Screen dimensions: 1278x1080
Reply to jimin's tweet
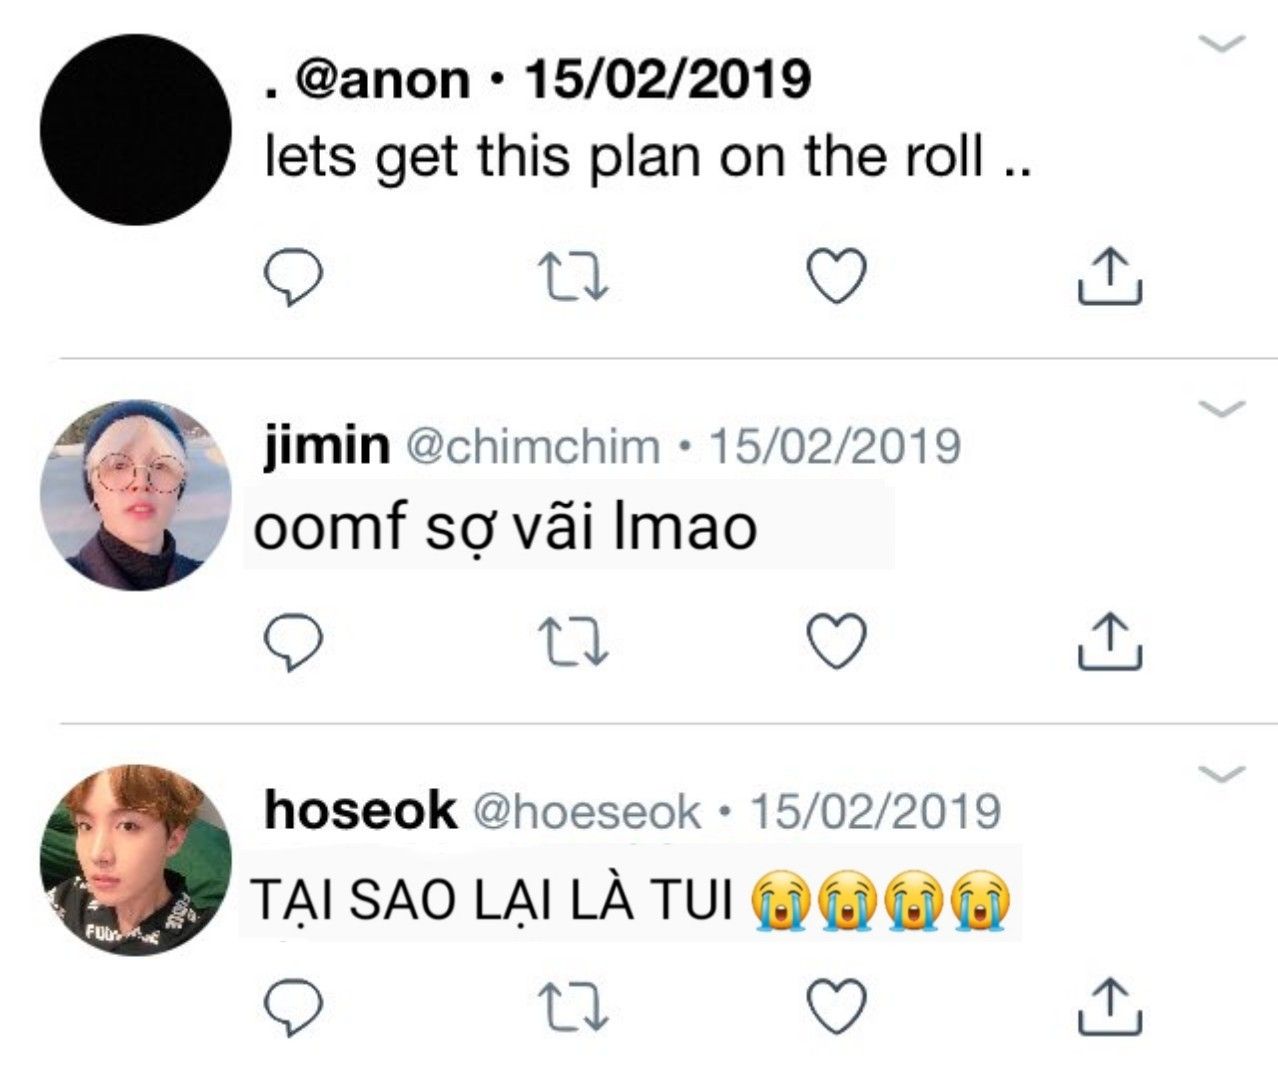point(292,642)
